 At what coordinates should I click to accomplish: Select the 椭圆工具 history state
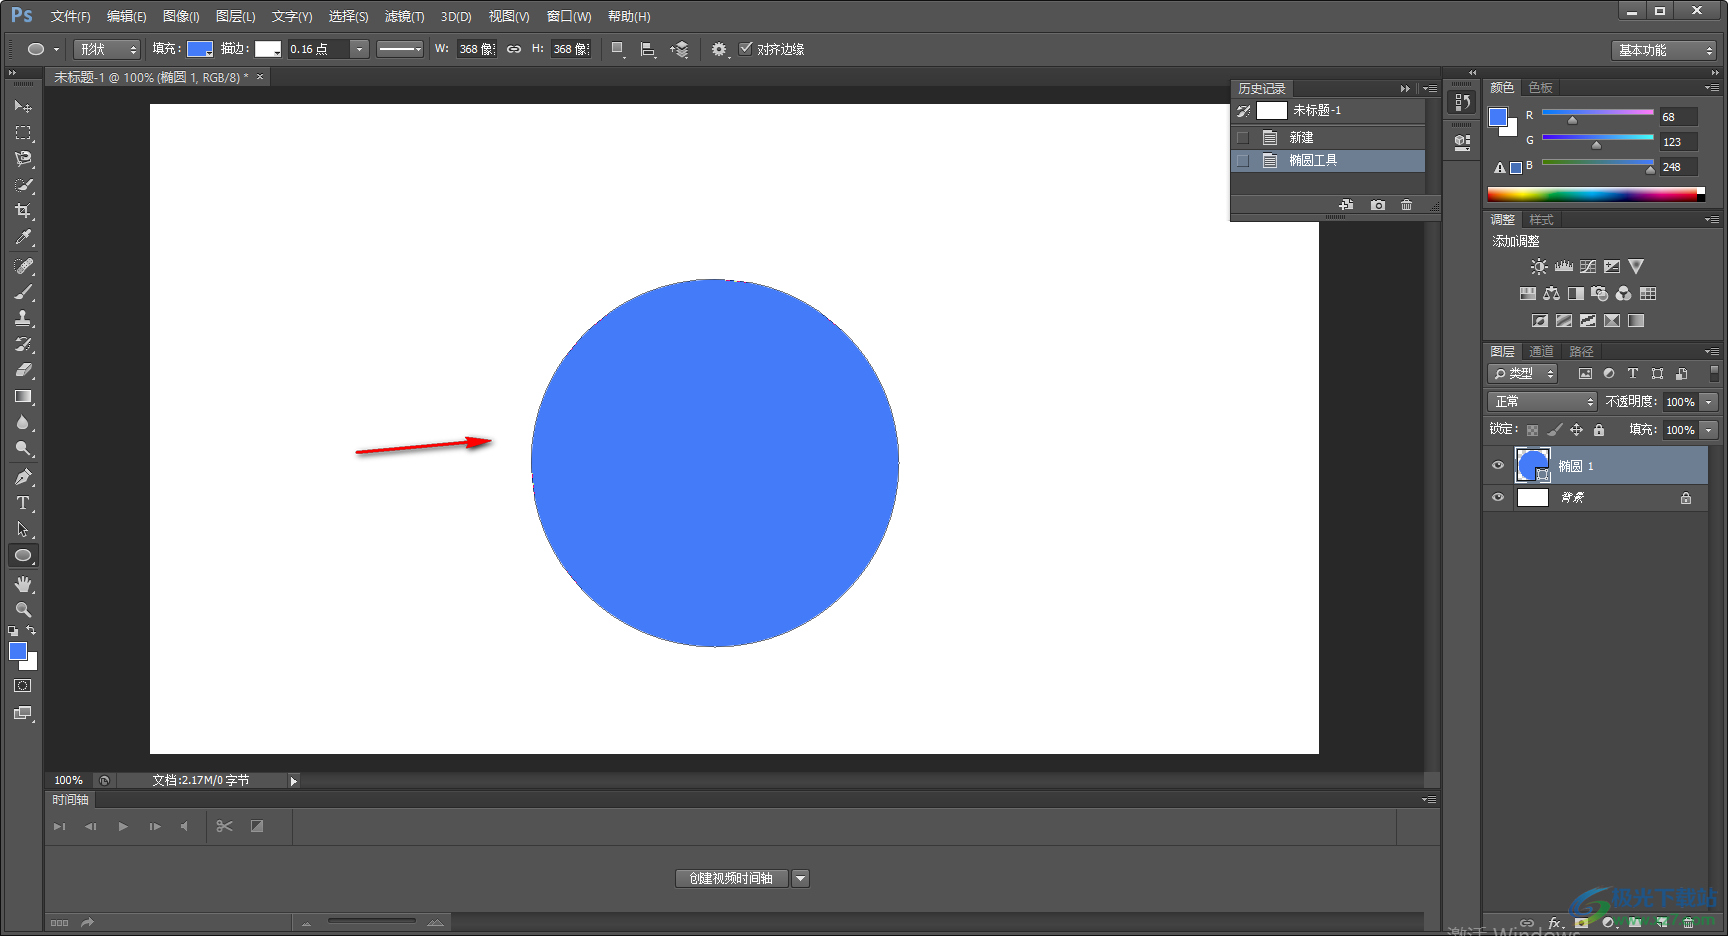click(1328, 160)
